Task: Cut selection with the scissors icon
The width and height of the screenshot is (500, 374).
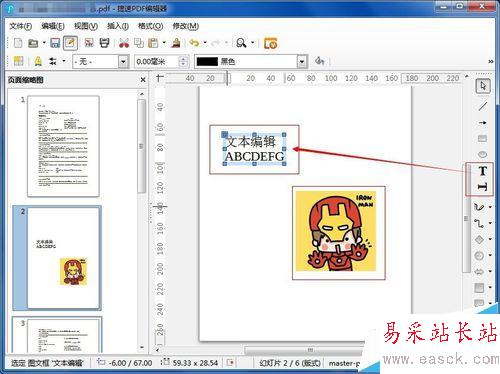Action: 124,43
